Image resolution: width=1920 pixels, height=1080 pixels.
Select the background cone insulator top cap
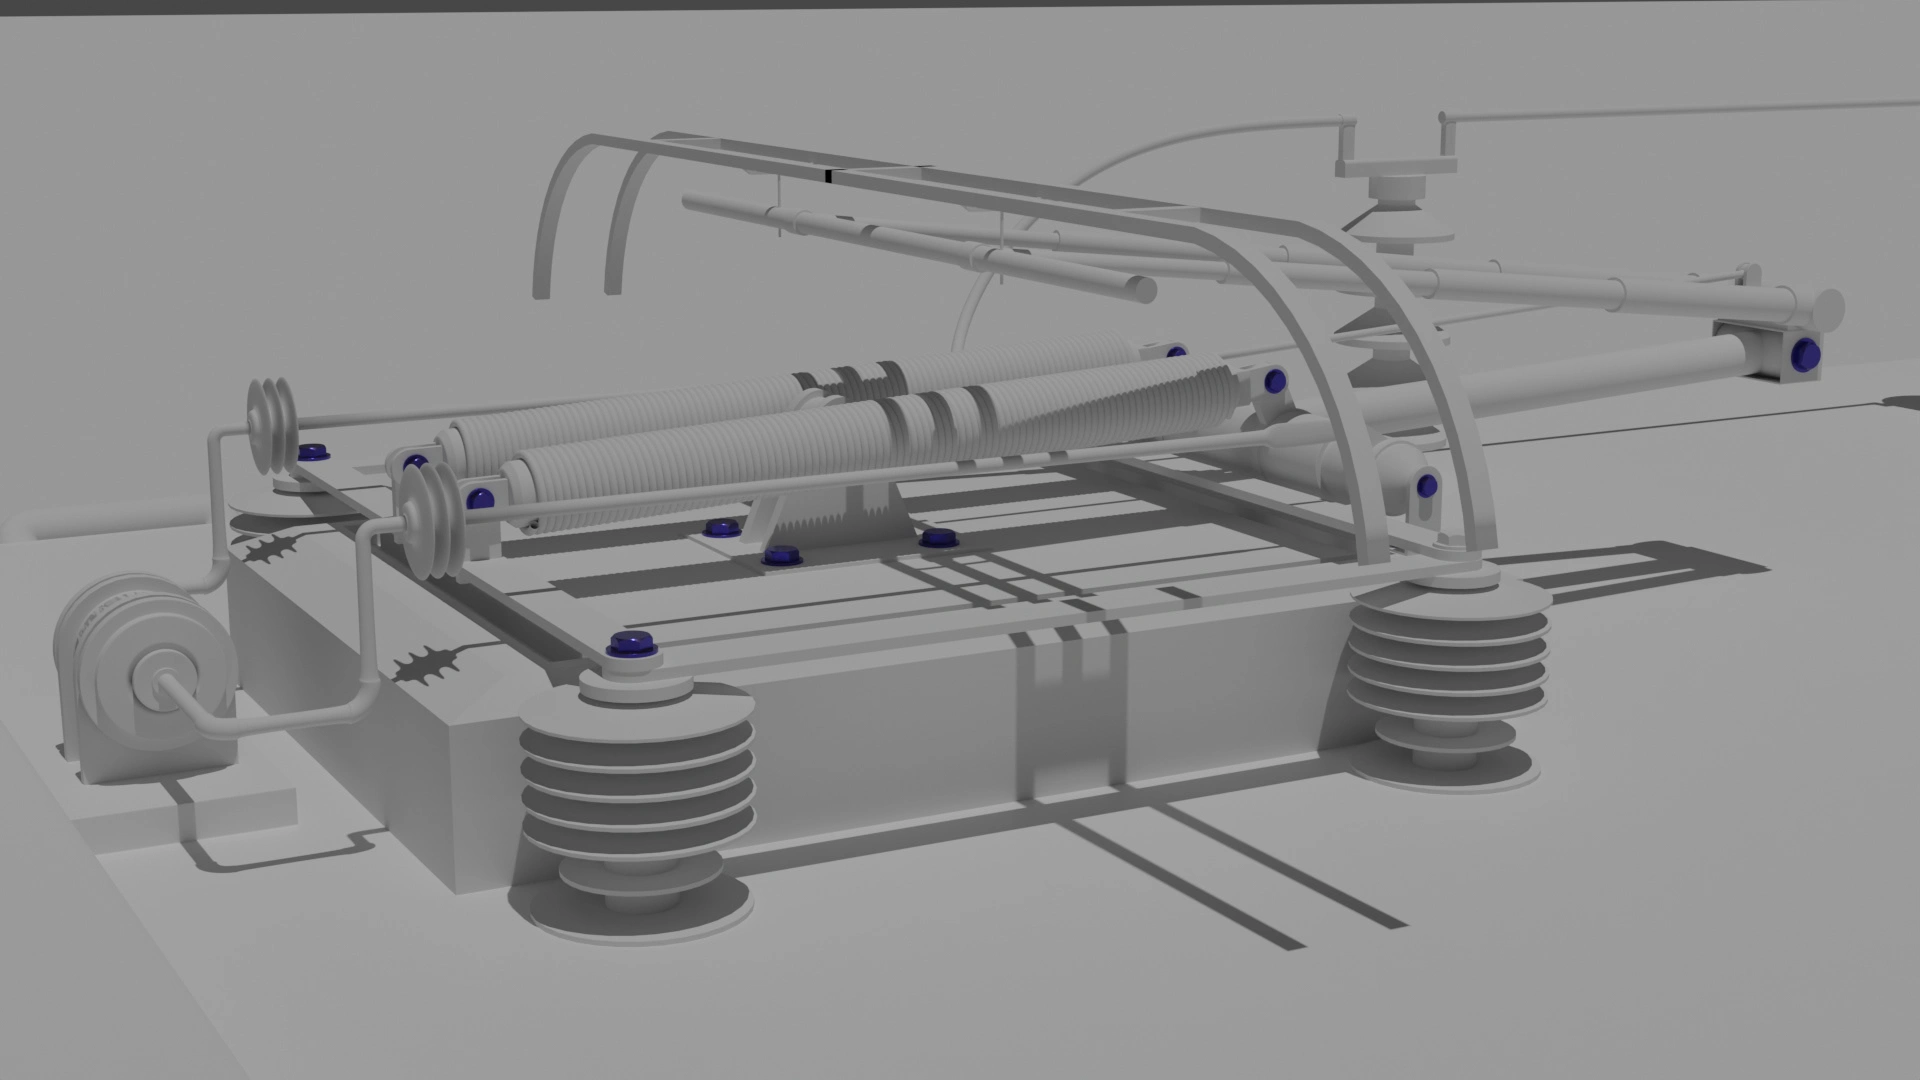pyautogui.click(x=1397, y=187)
